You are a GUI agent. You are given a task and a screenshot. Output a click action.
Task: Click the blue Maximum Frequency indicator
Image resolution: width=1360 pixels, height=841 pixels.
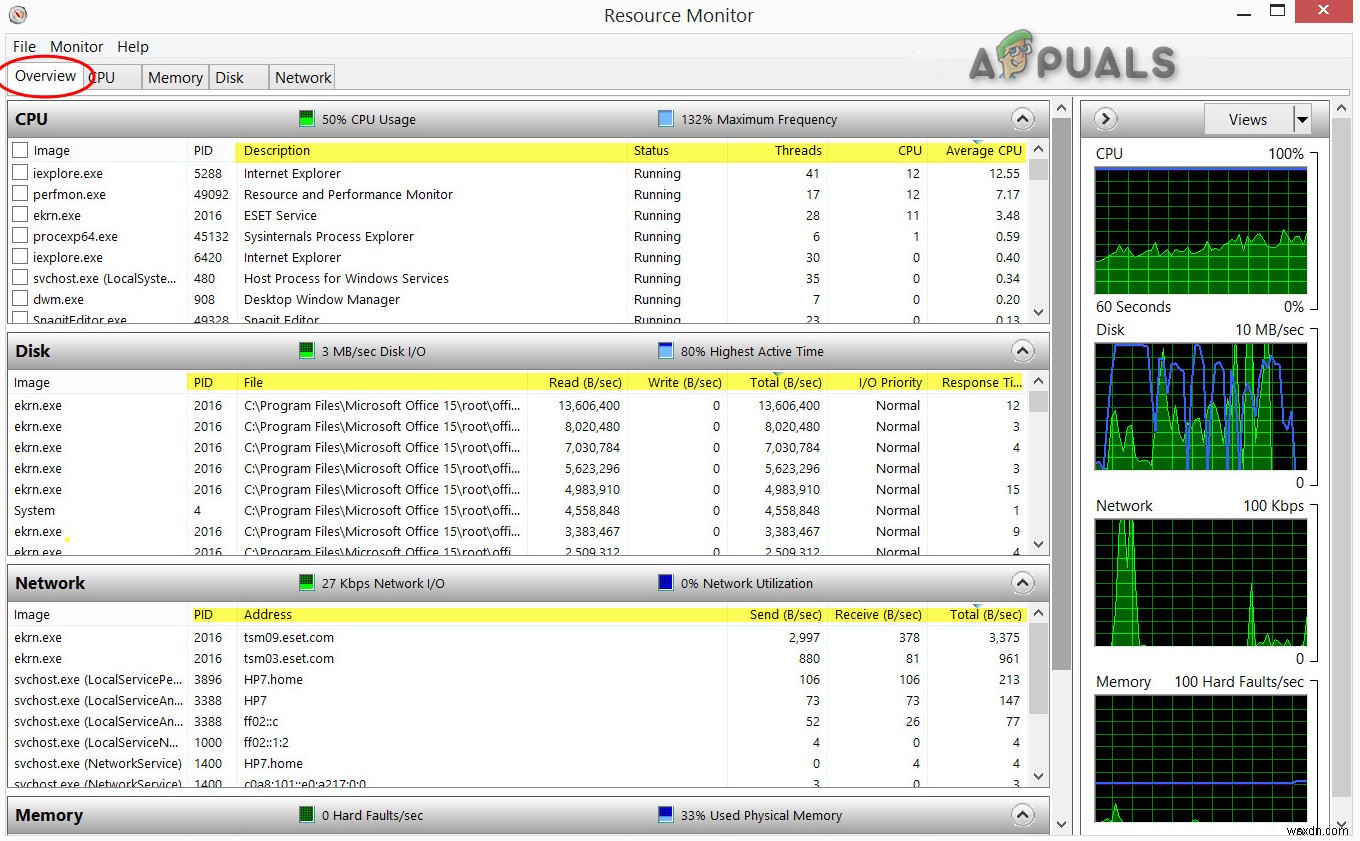[x=665, y=119]
